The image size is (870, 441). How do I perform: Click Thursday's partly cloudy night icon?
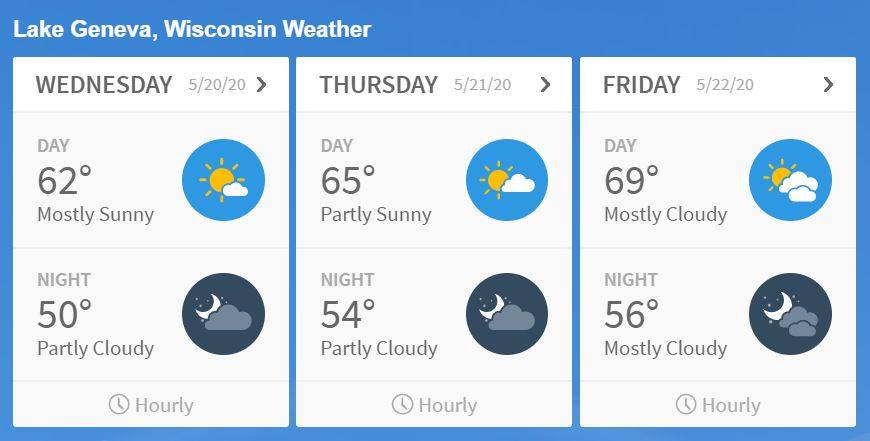pyautogui.click(x=507, y=314)
